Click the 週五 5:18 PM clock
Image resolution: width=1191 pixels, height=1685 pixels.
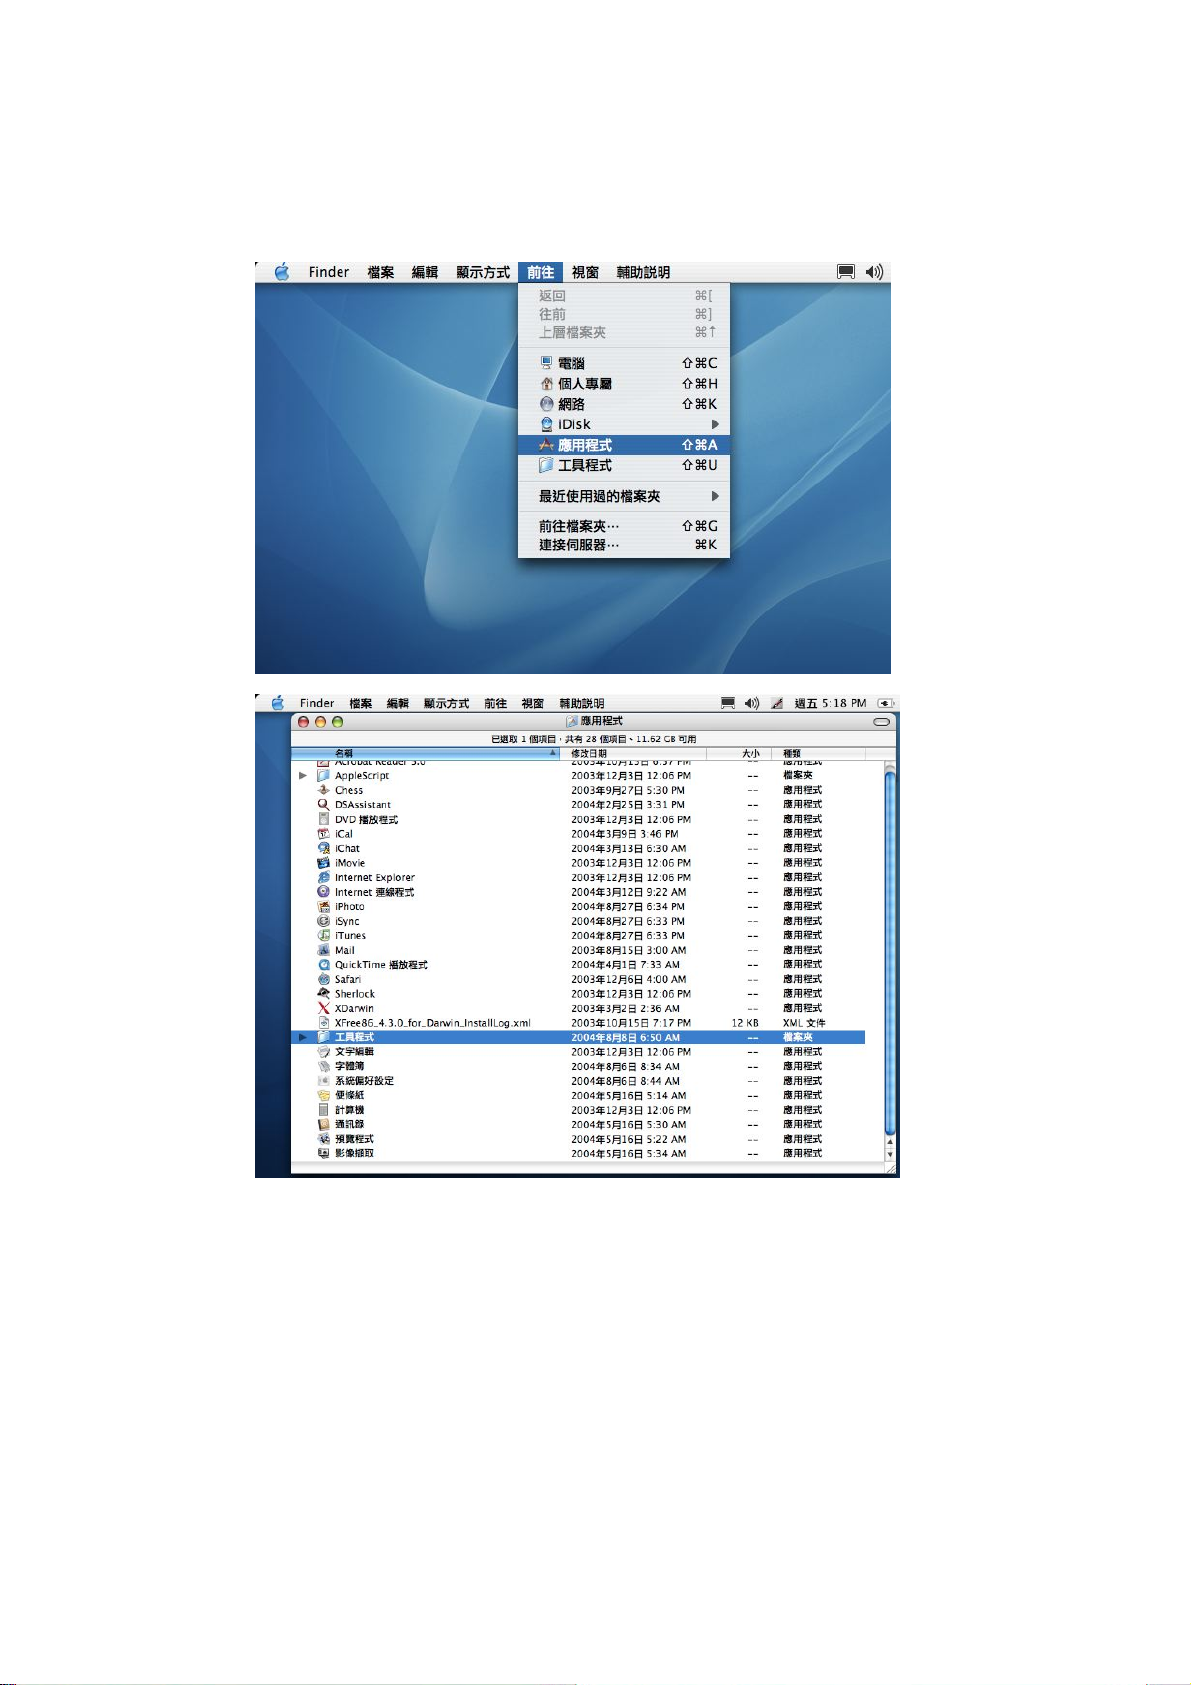point(830,703)
